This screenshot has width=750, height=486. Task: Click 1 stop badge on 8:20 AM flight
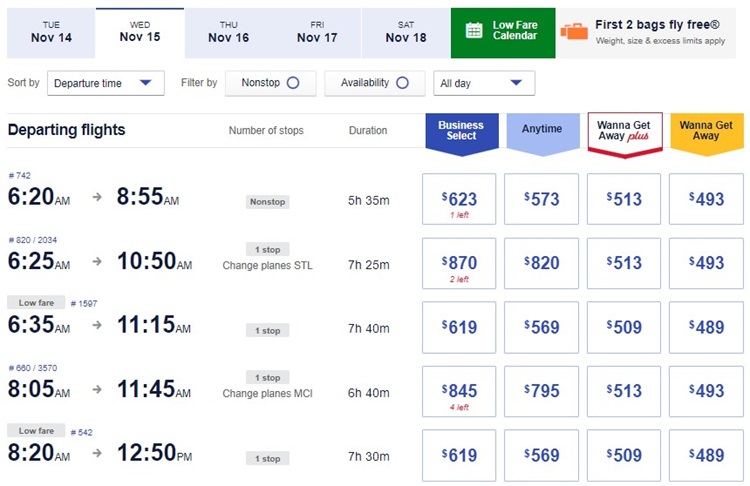coord(268,458)
